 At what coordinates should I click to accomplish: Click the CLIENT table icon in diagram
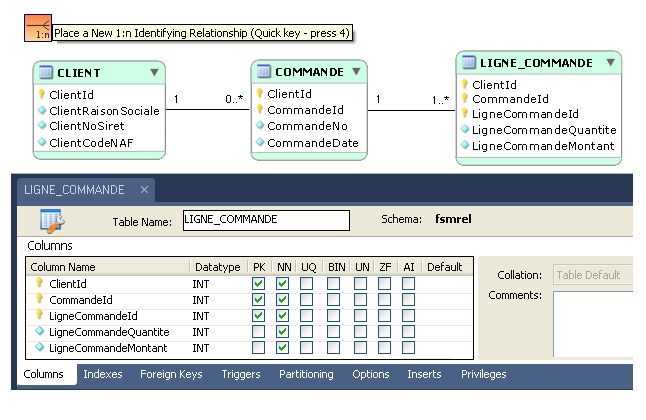tap(45, 73)
